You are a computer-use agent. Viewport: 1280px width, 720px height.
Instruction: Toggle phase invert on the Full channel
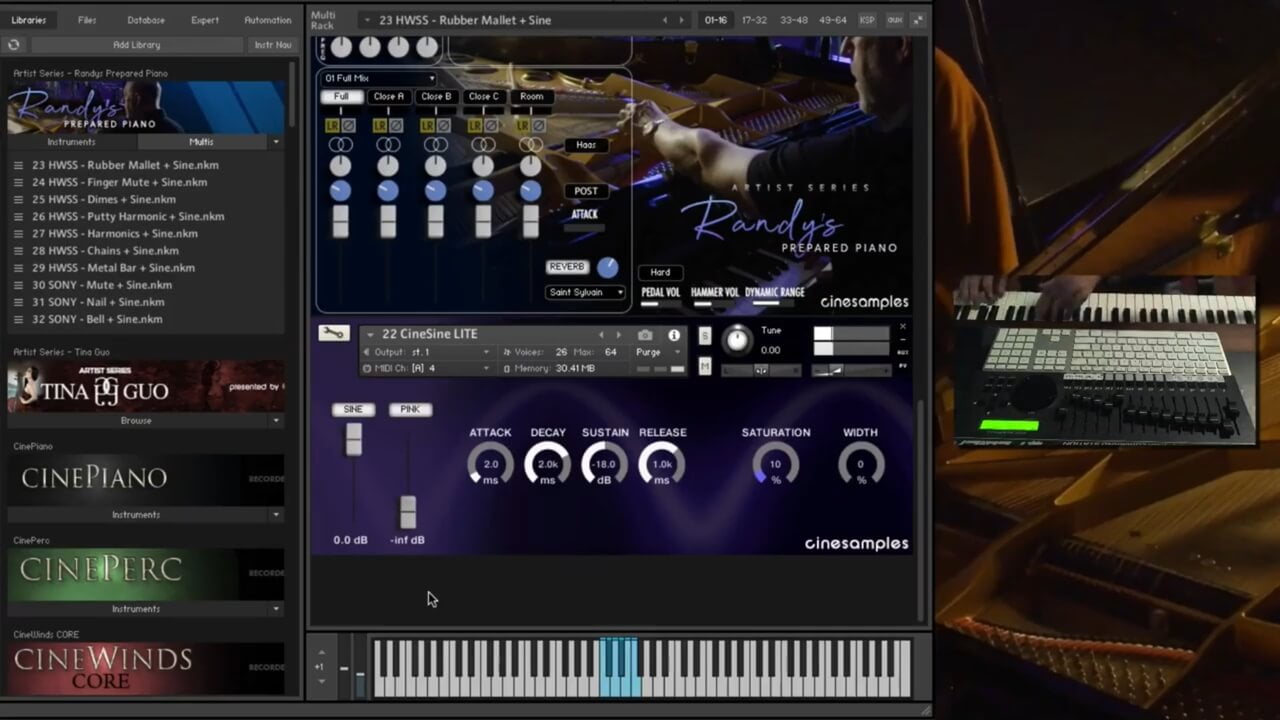349,126
